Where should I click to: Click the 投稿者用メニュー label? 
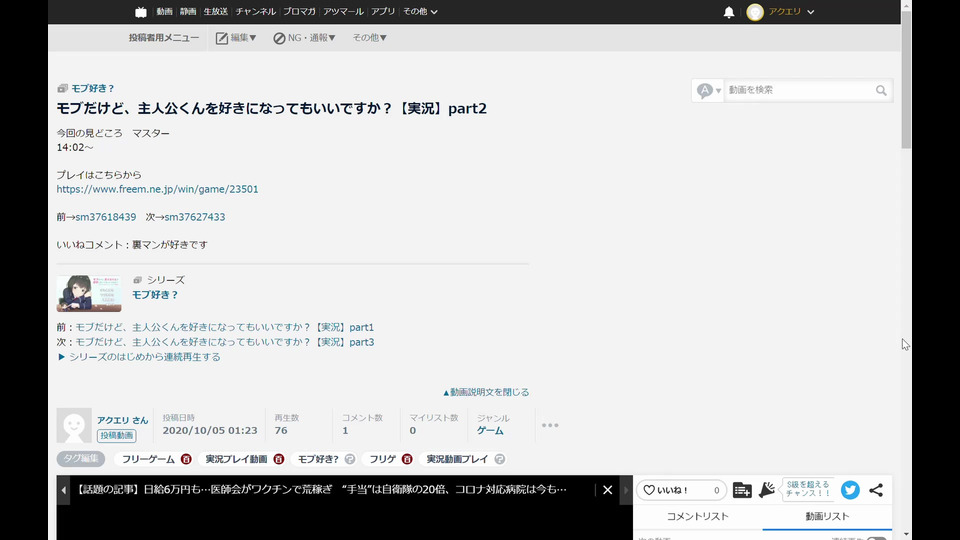pos(163,38)
